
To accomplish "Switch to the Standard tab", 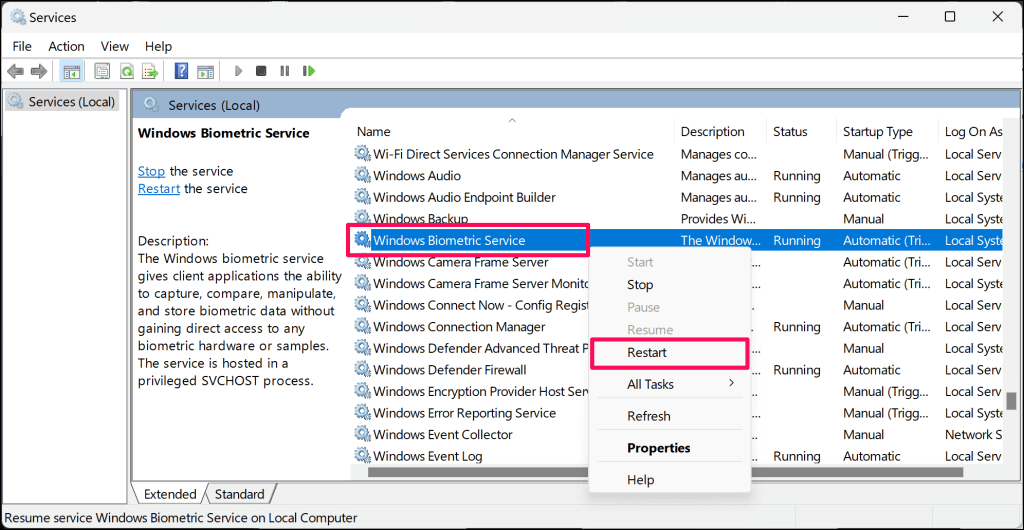I will (x=239, y=494).
